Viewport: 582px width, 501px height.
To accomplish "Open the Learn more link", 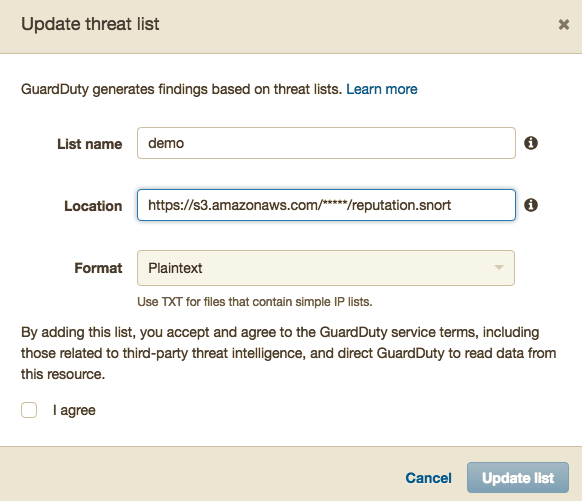I will coord(382,89).
